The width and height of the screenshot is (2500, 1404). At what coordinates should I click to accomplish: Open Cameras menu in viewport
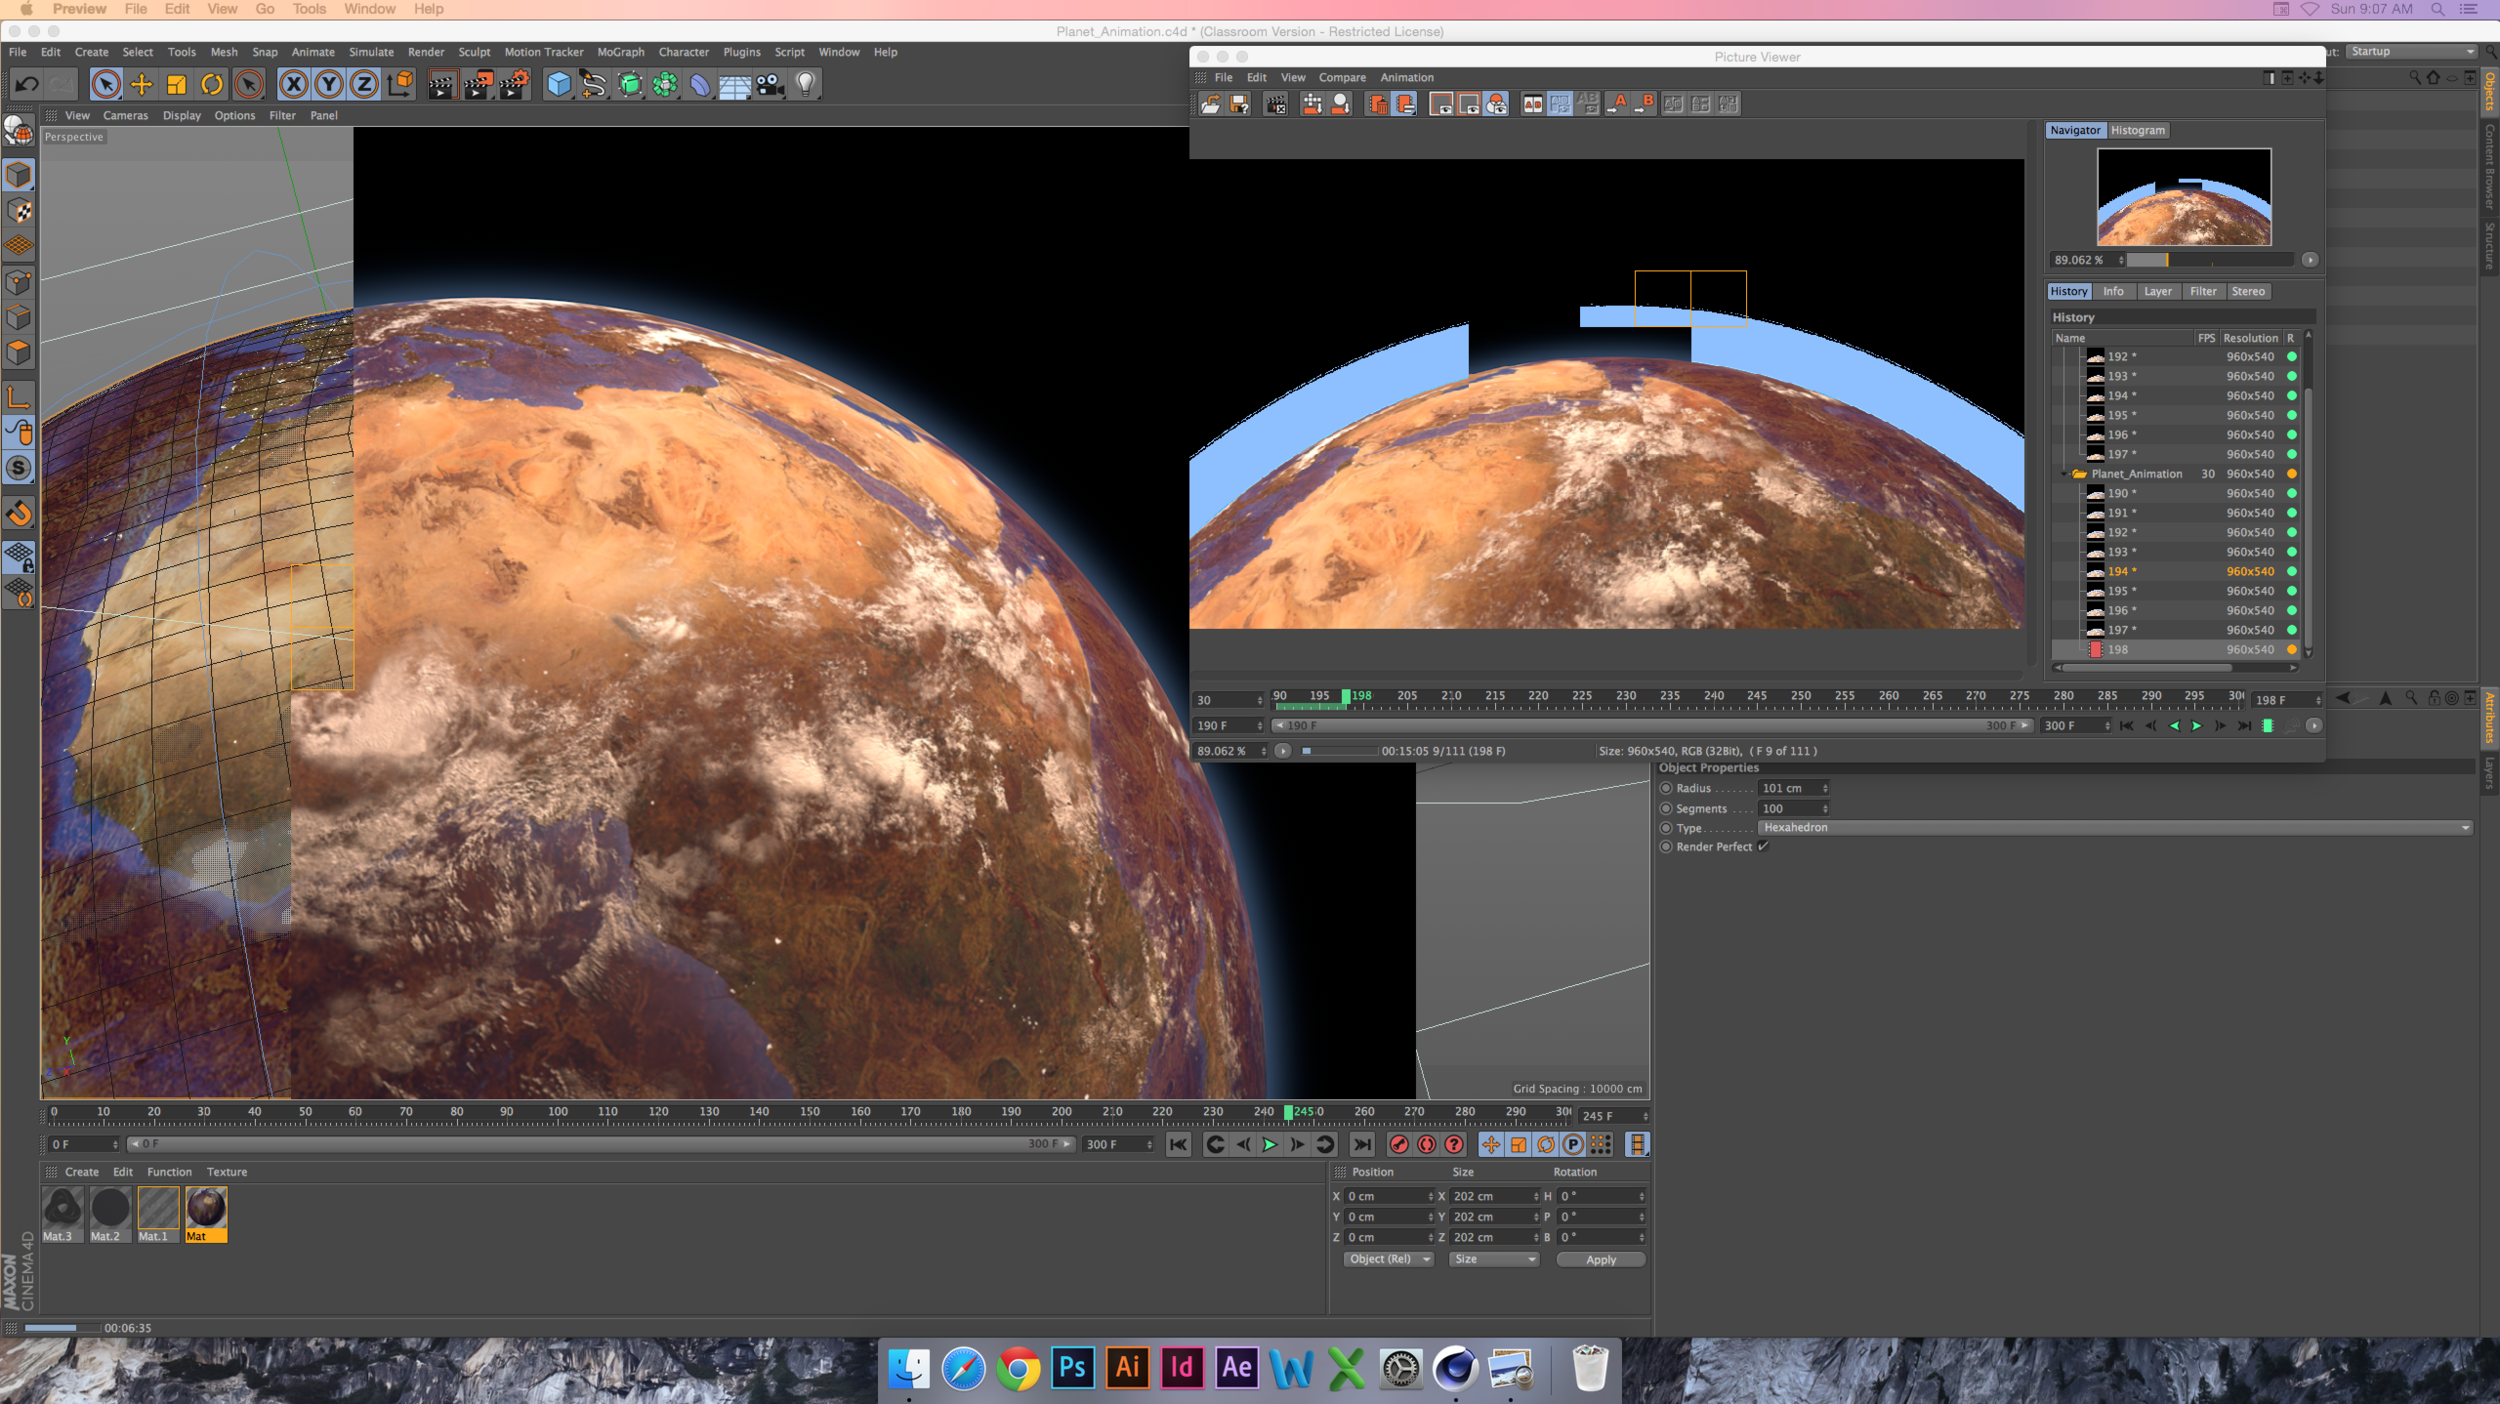(x=125, y=116)
